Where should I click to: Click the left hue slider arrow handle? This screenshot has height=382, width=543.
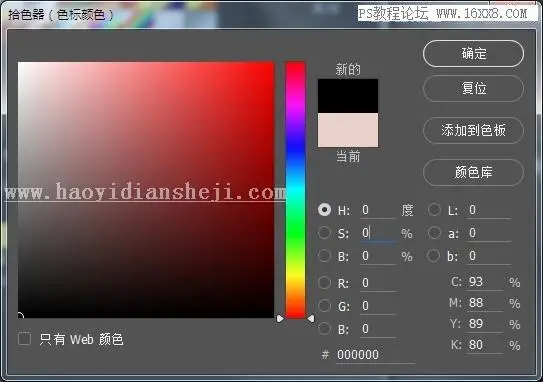coord(280,318)
